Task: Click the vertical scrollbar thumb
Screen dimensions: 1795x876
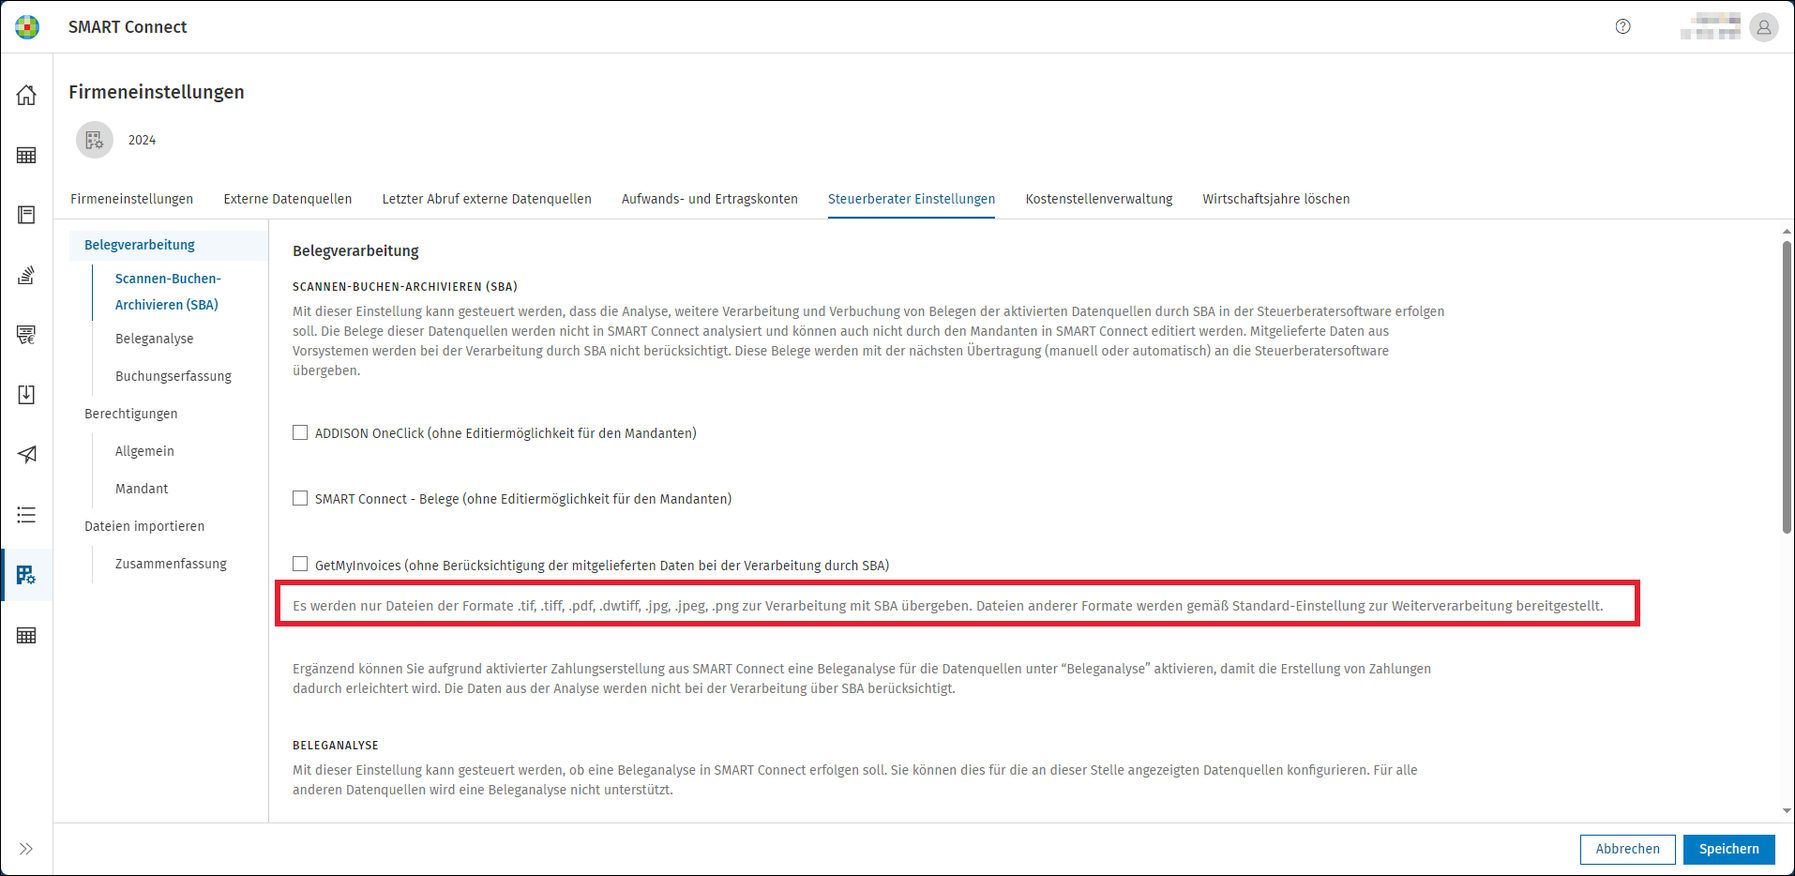Action: (1787, 387)
